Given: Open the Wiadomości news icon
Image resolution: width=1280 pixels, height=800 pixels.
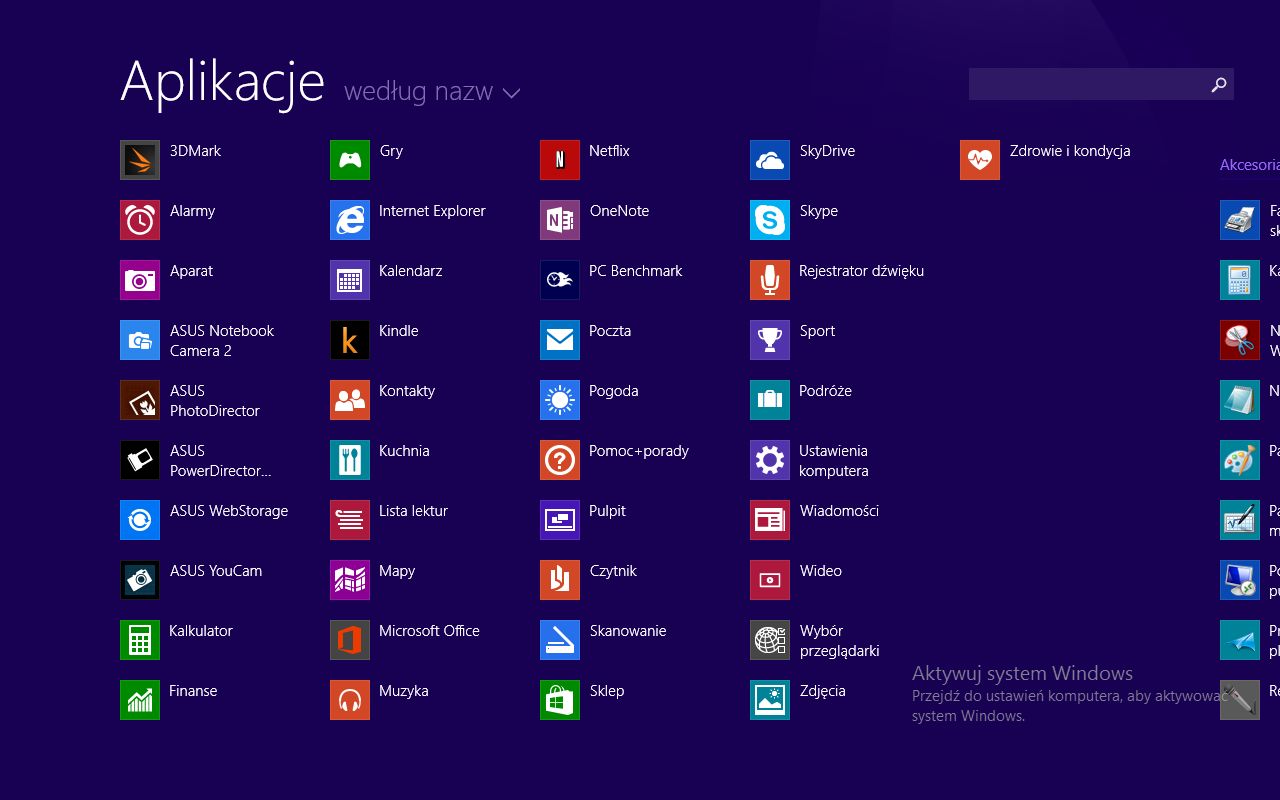Looking at the screenshot, I should pos(770,520).
